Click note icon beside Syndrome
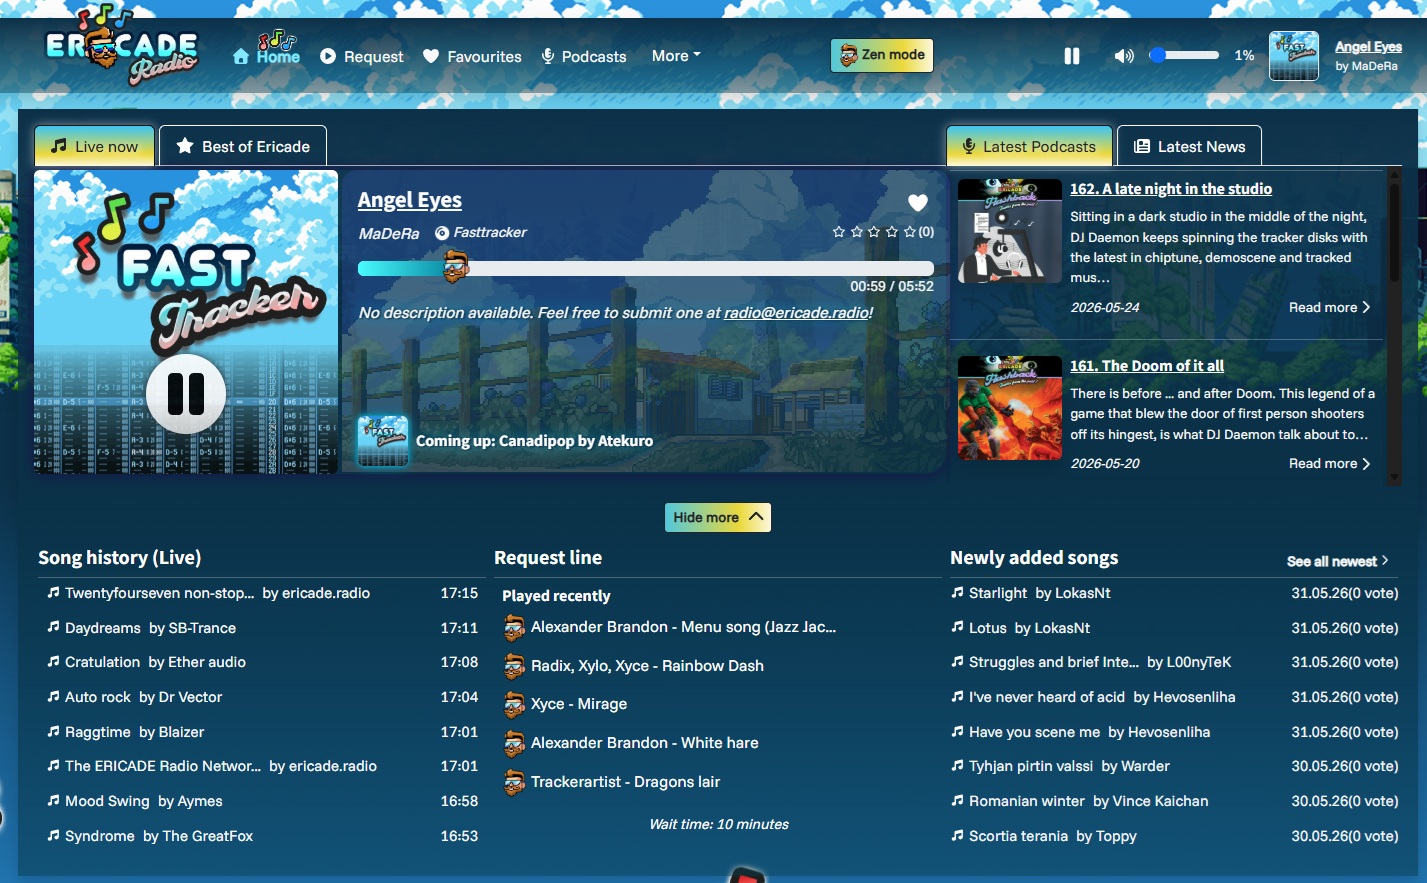This screenshot has height=883, width=1427. [x=53, y=835]
